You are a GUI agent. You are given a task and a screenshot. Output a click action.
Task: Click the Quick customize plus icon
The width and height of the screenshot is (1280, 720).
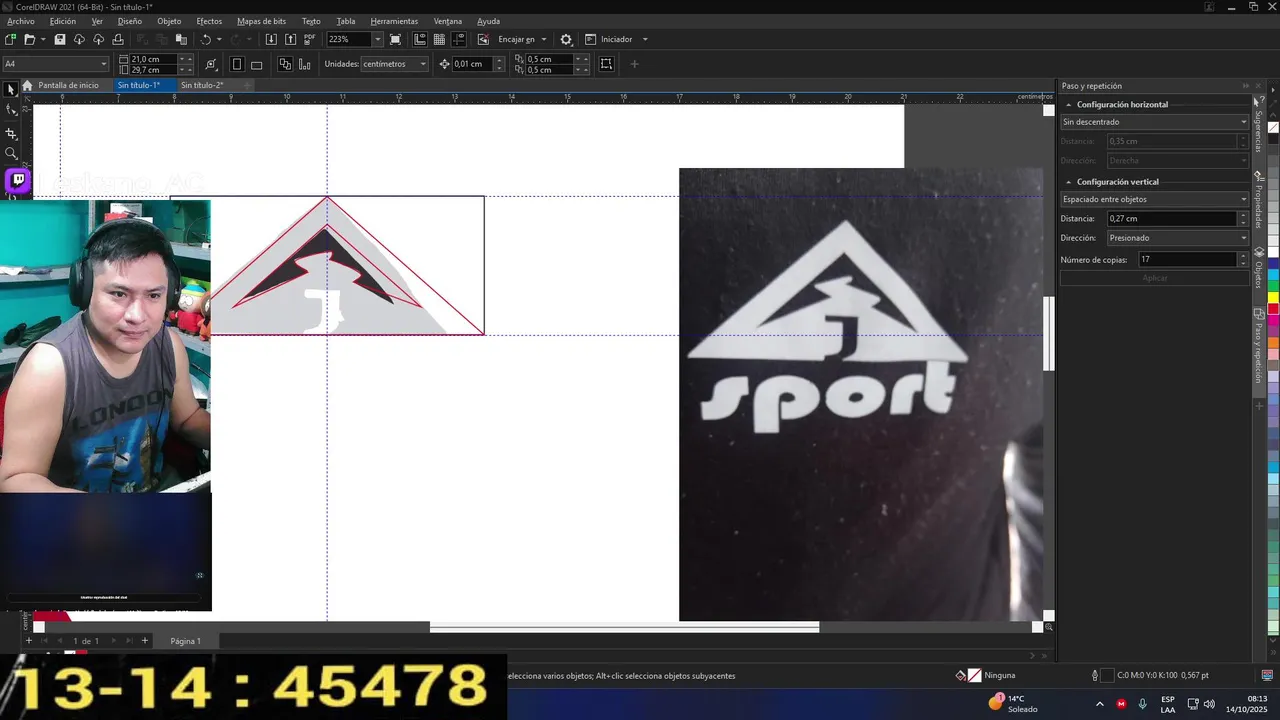[x=634, y=64]
